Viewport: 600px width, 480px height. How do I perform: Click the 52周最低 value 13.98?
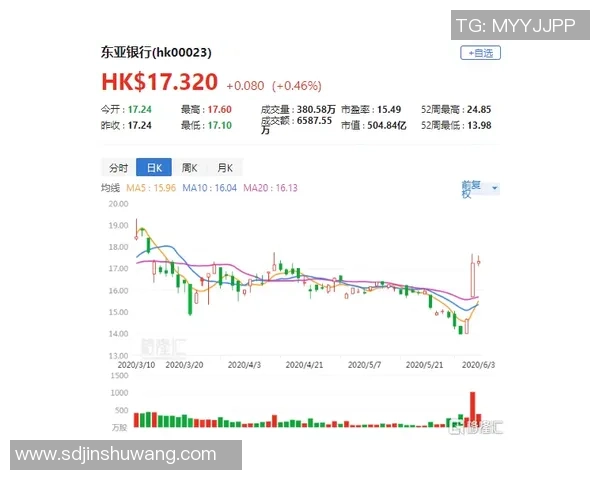click(479, 125)
